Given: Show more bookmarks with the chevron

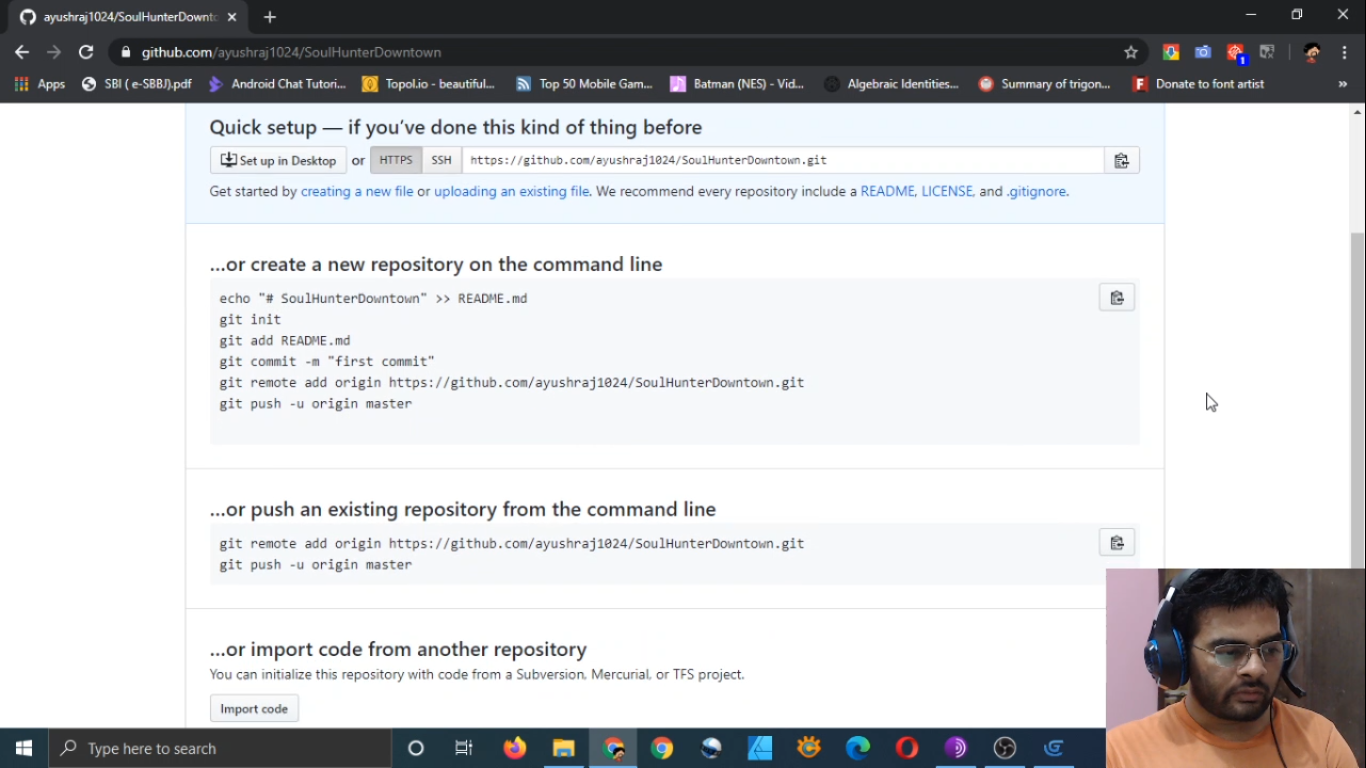Looking at the screenshot, I should pos(1343,84).
